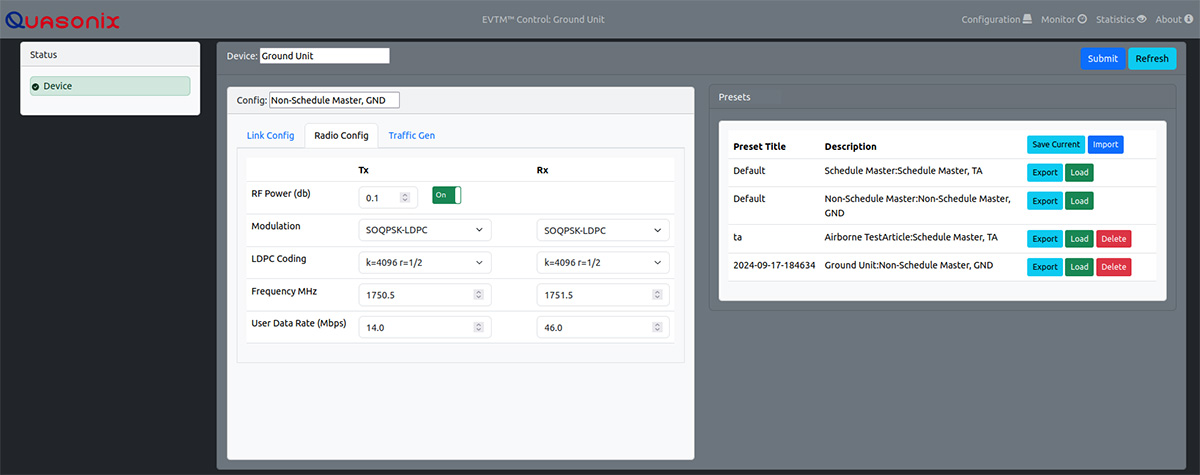This screenshot has height=475, width=1200.
Task: Click Save Current preset button
Action: click(x=1055, y=145)
